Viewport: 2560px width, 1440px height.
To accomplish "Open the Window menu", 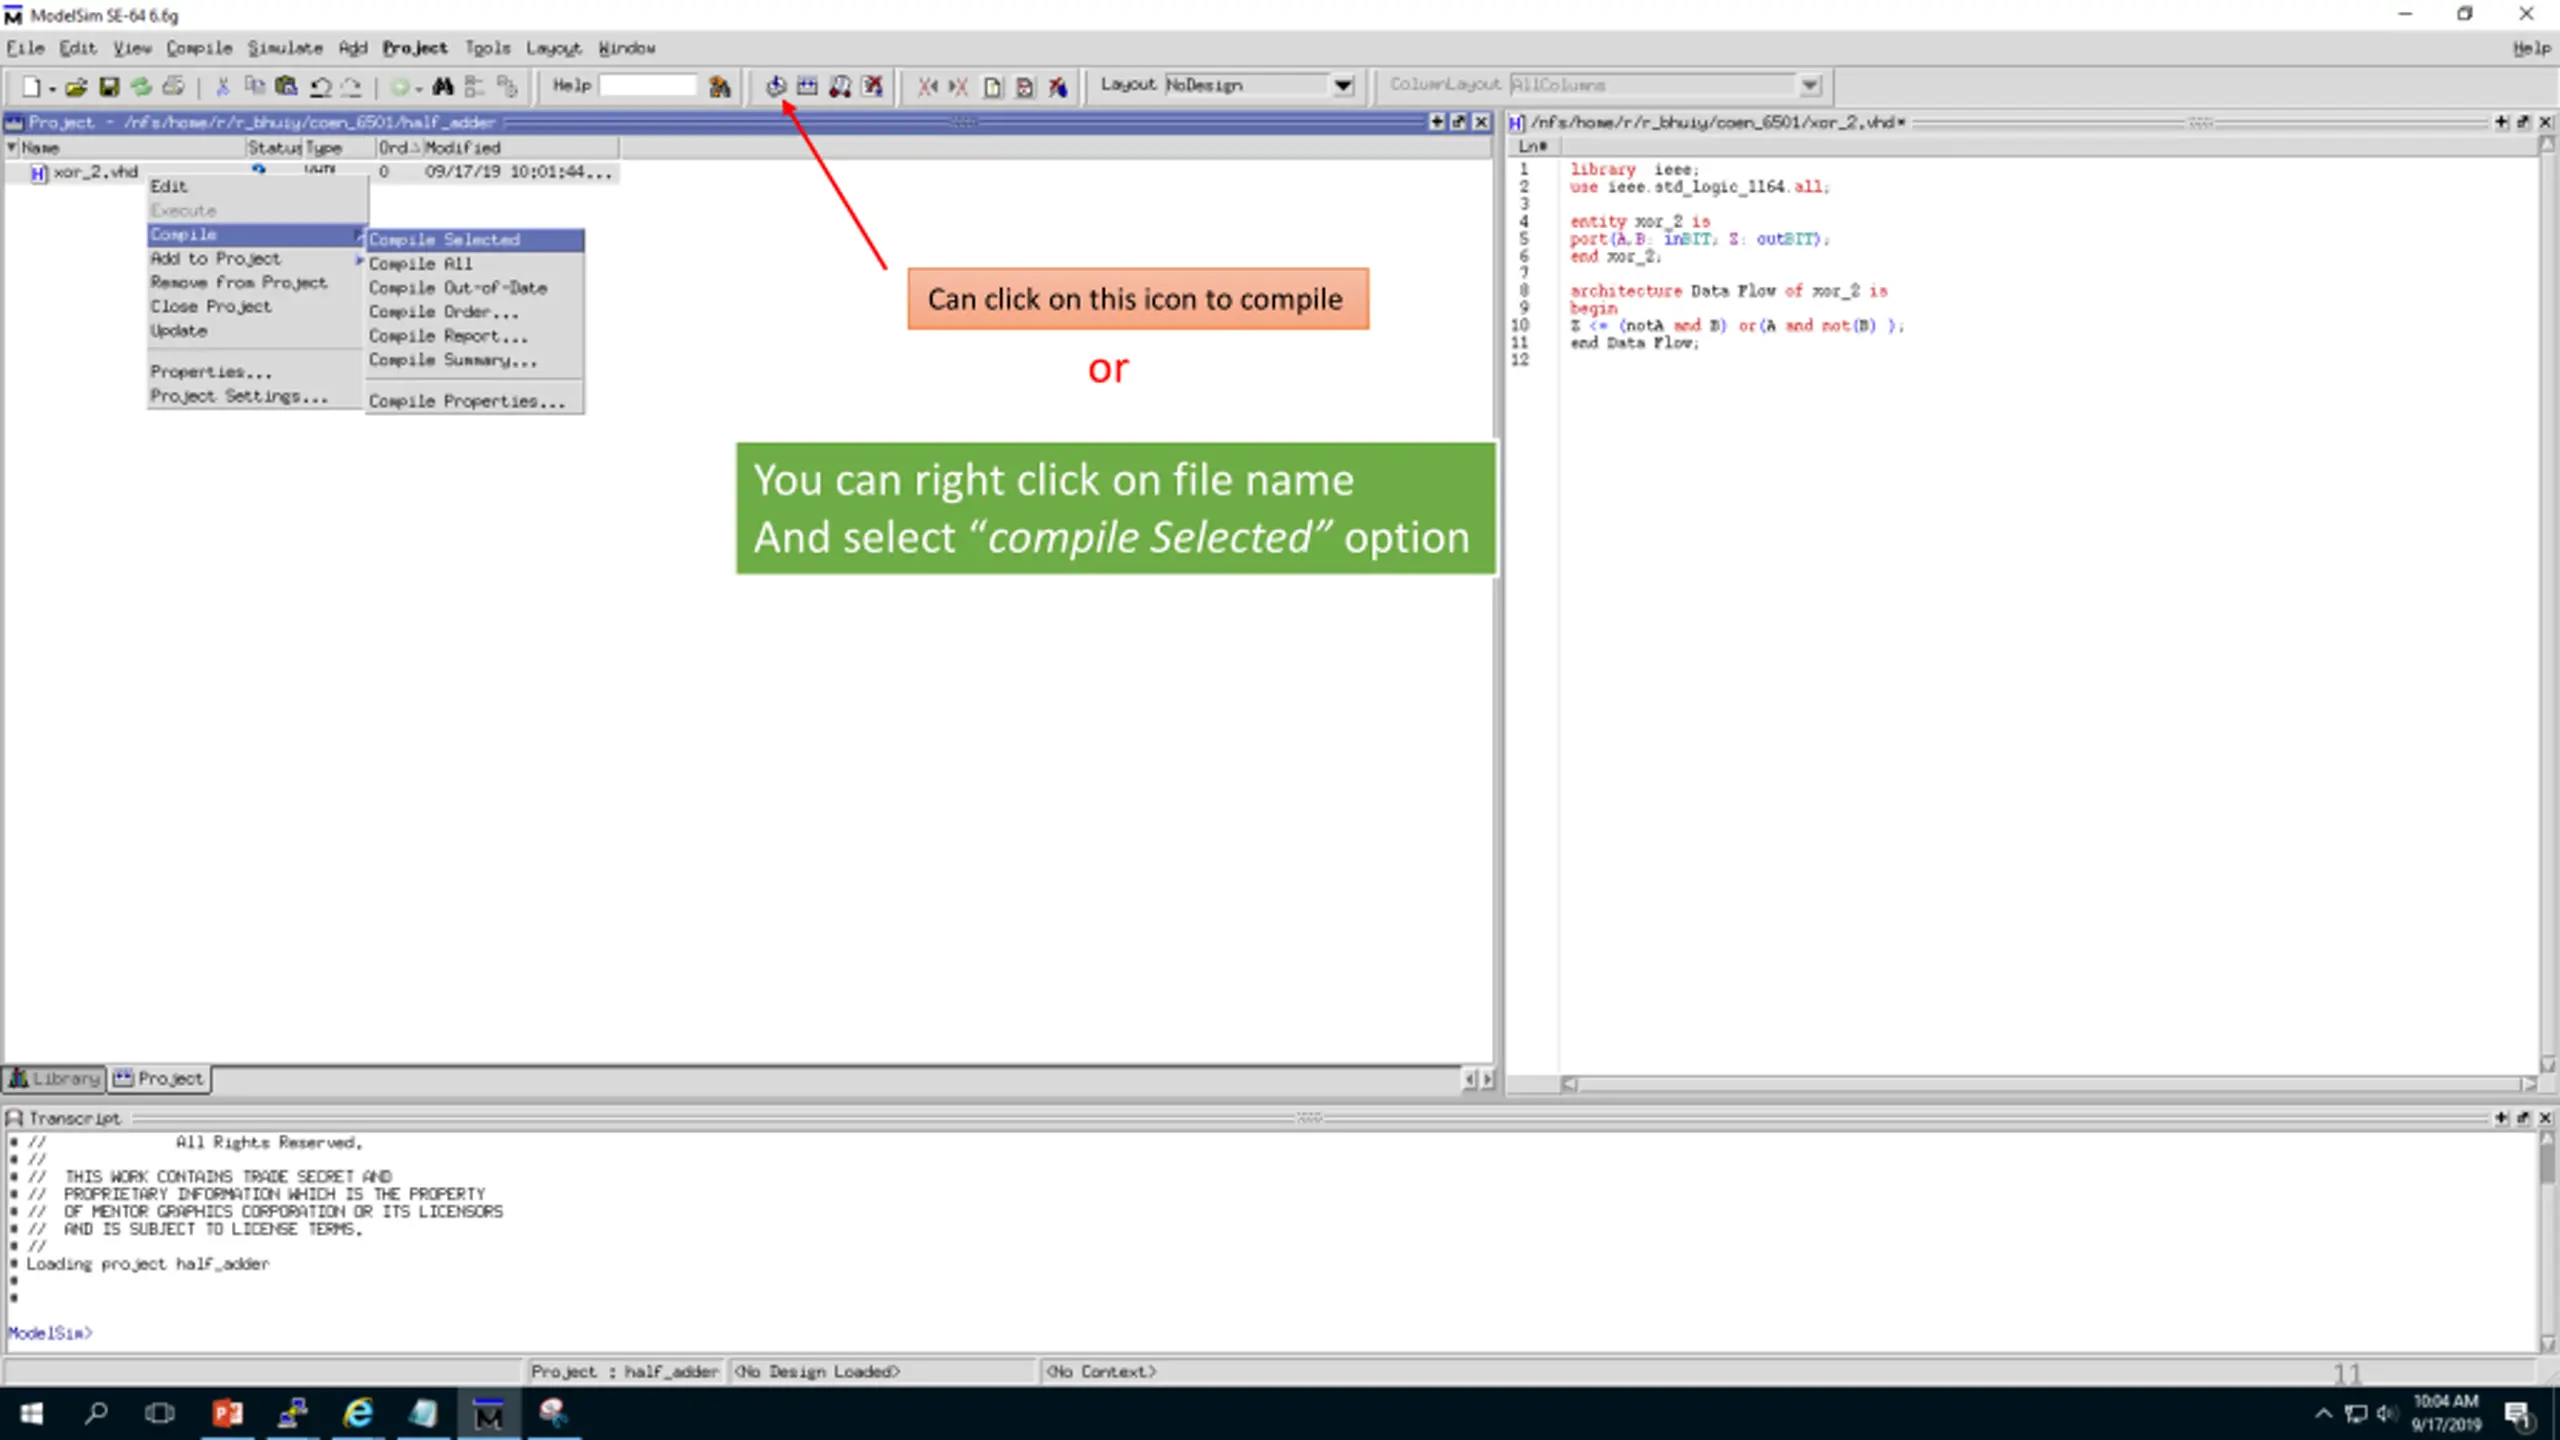I will pyautogui.click(x=627, y=48).
